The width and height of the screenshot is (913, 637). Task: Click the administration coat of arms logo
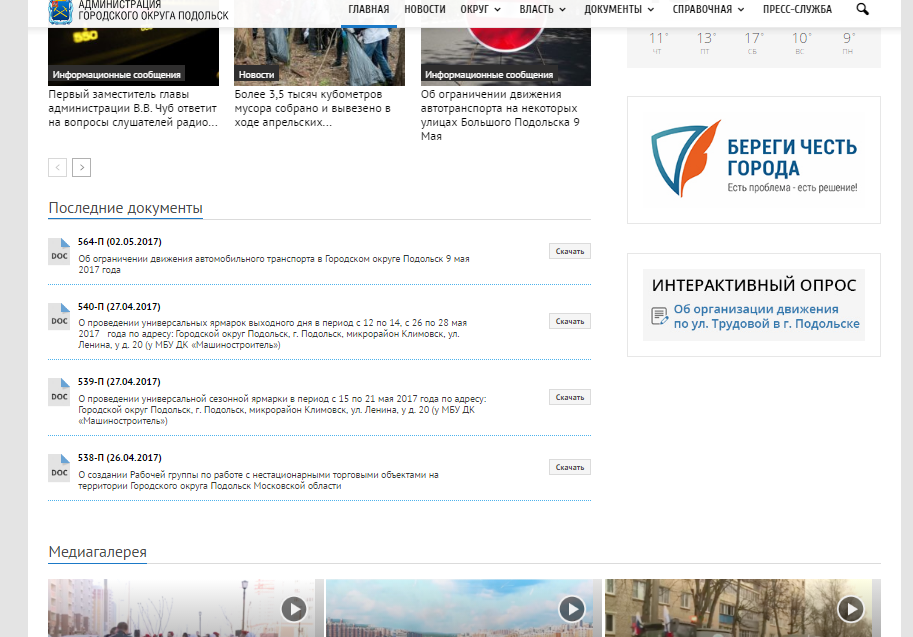(x=61, y=11)
